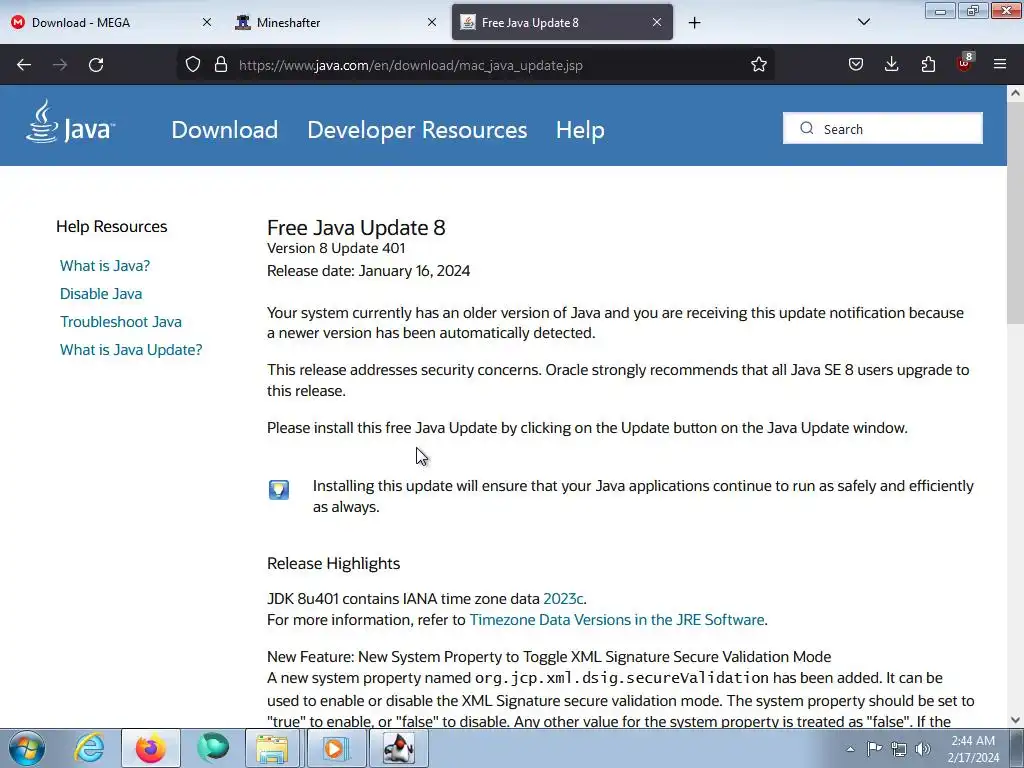Click the taskbar clock showing 2:44 AM

point(973,749)
